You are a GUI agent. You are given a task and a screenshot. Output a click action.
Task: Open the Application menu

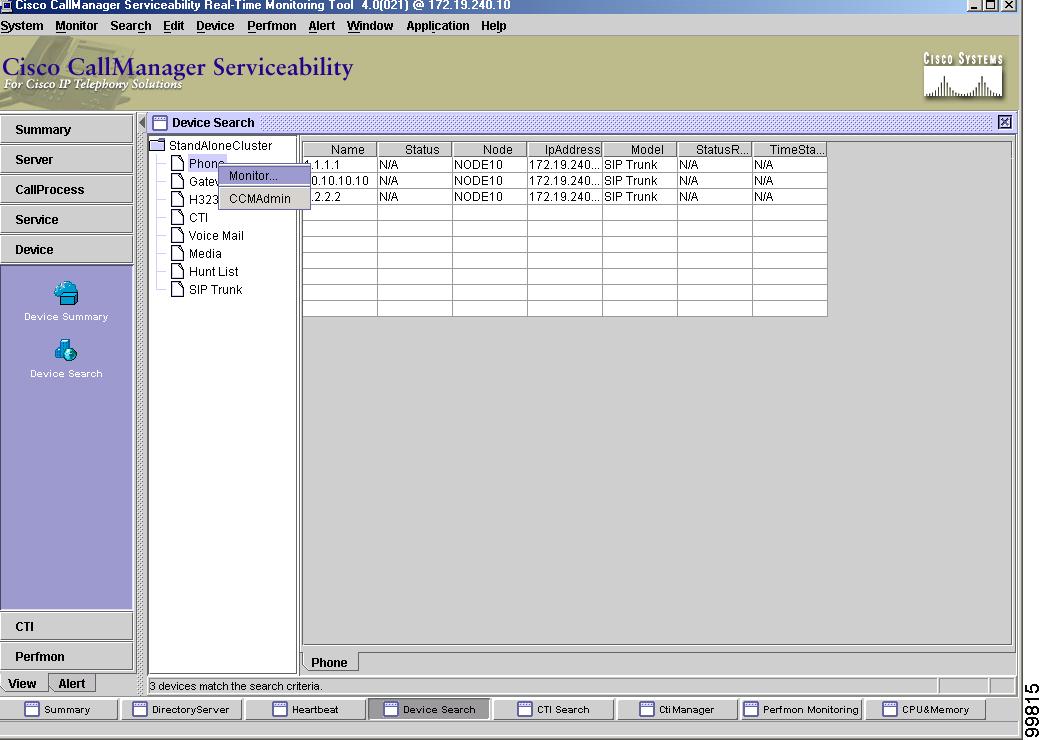point(437,26)
